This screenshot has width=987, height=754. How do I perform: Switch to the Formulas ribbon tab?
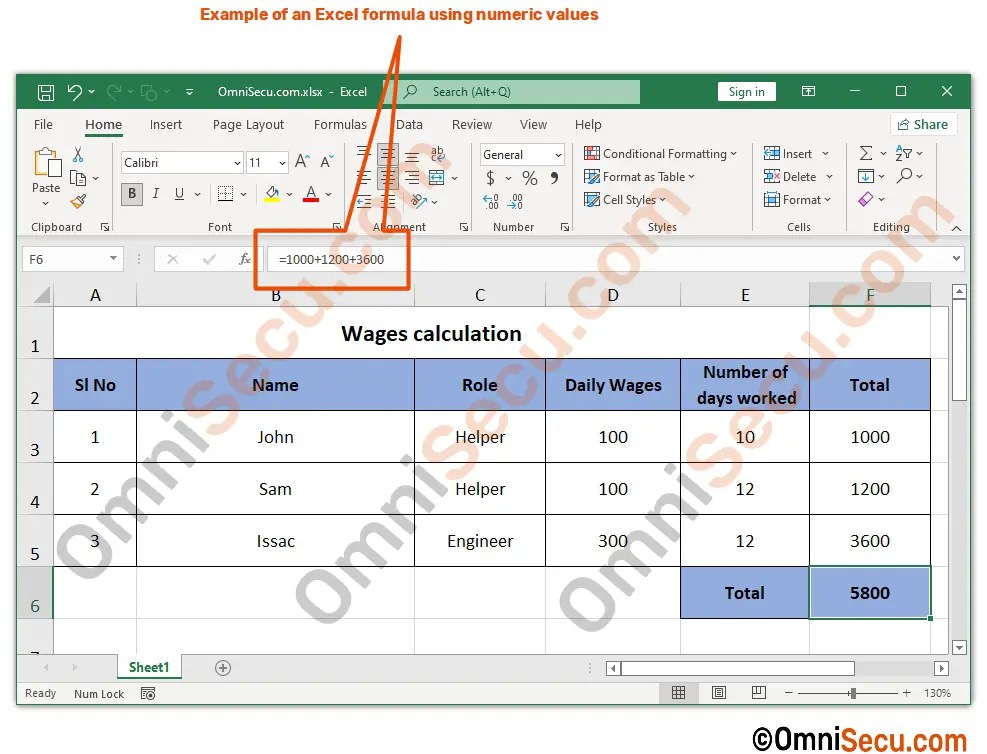tap(340, 124)
